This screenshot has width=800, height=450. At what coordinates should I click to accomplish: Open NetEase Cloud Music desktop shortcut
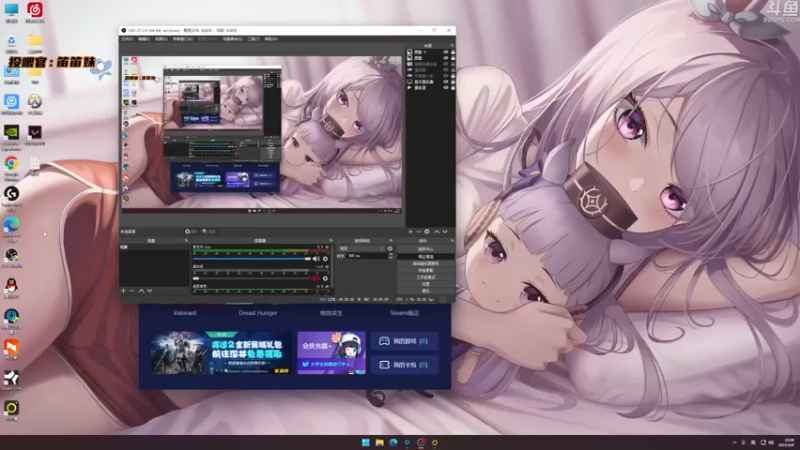(x=35, y=12)
